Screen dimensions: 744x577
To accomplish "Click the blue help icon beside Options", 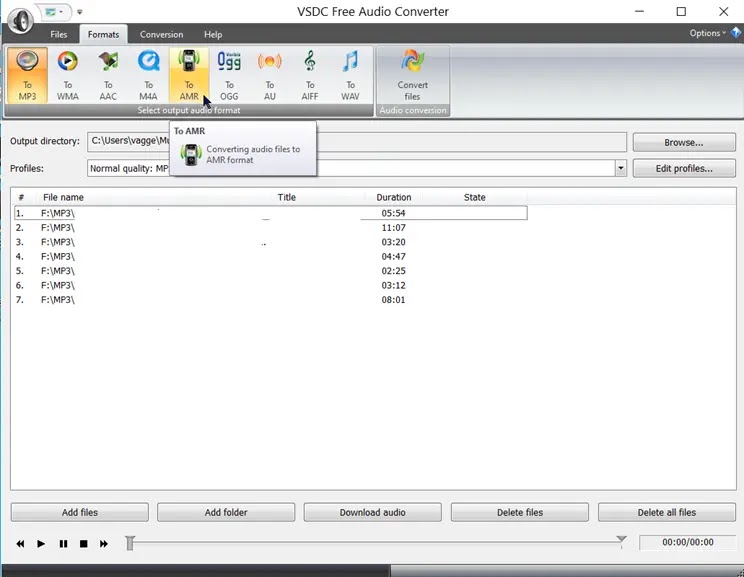I will click(736, 32).
